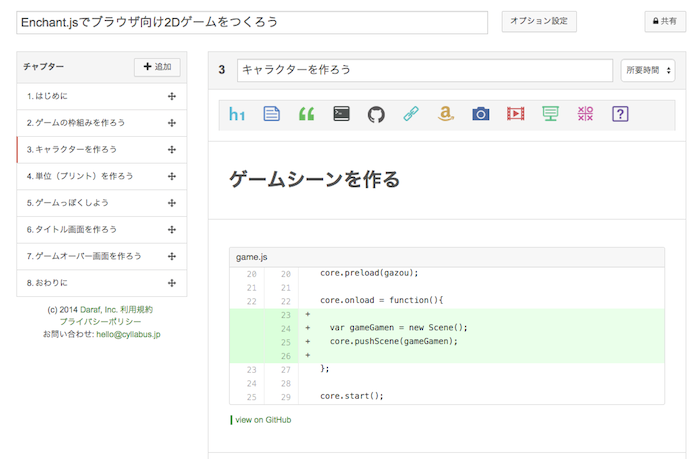The width and height of the screenshot is (700, 459).
Task: Select chapter 4. 単位（プリント）を作ろう
Action: point(80,177)
